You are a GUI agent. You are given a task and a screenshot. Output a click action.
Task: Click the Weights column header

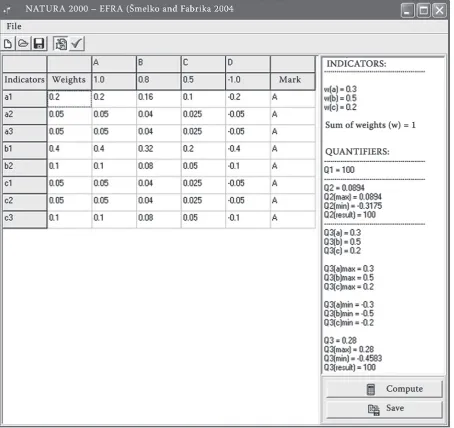(x=69, y=81)
